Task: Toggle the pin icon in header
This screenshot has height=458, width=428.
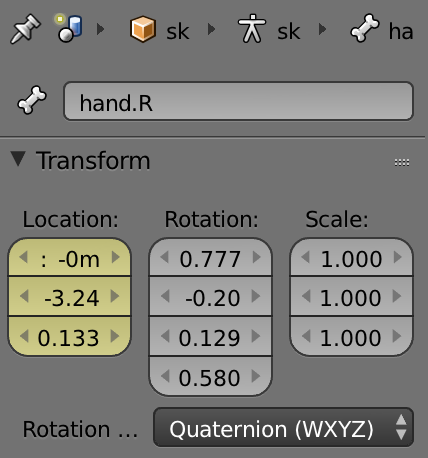Action: click(x=25, y=29)
